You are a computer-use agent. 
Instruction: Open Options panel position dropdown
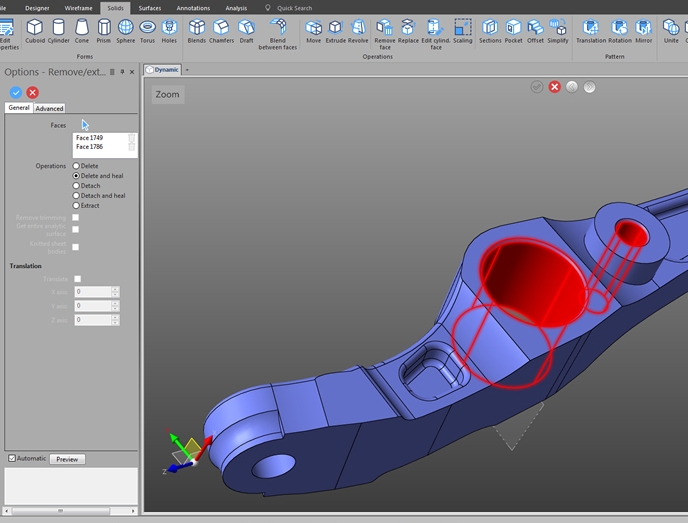[112, 72]
